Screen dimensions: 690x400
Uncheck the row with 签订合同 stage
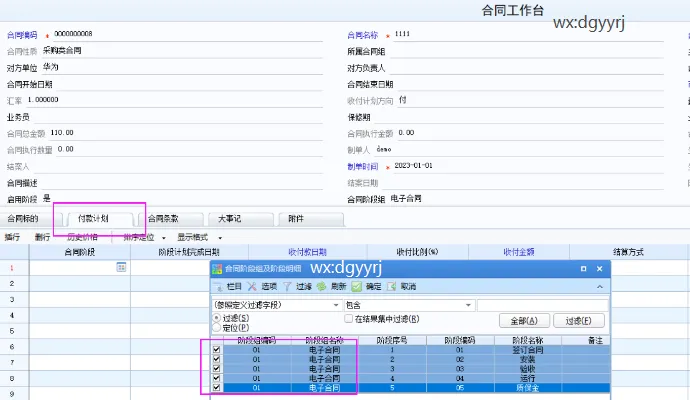pyautogui.click(x=216, y=350)
